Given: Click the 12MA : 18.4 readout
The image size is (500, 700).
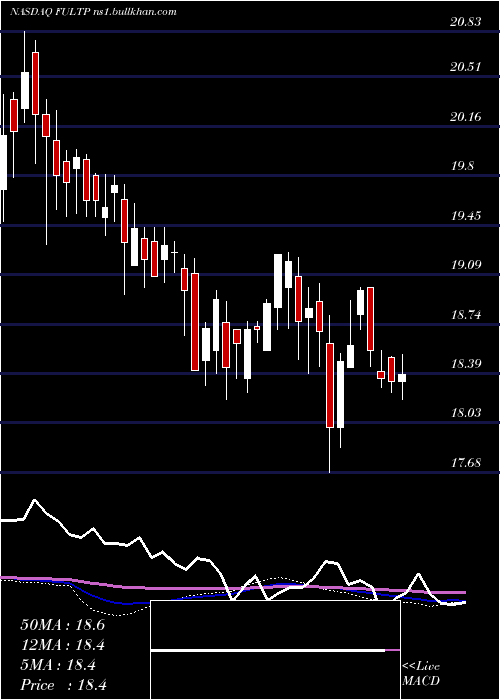Looking at the screenshot, I should (62, 645).
